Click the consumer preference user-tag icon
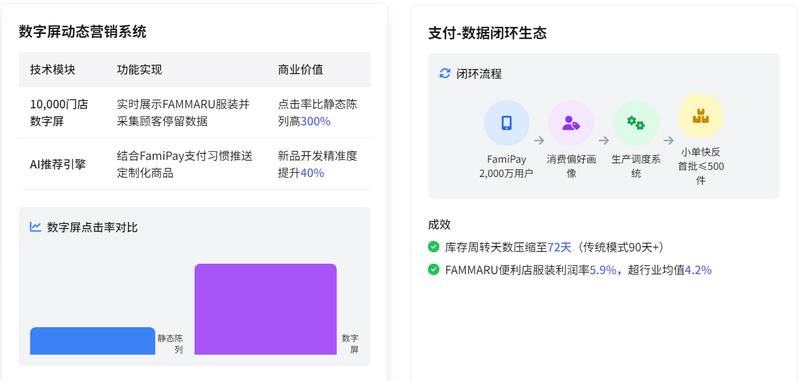The height and width of the screenshot is (381, 800). (571, 123)
